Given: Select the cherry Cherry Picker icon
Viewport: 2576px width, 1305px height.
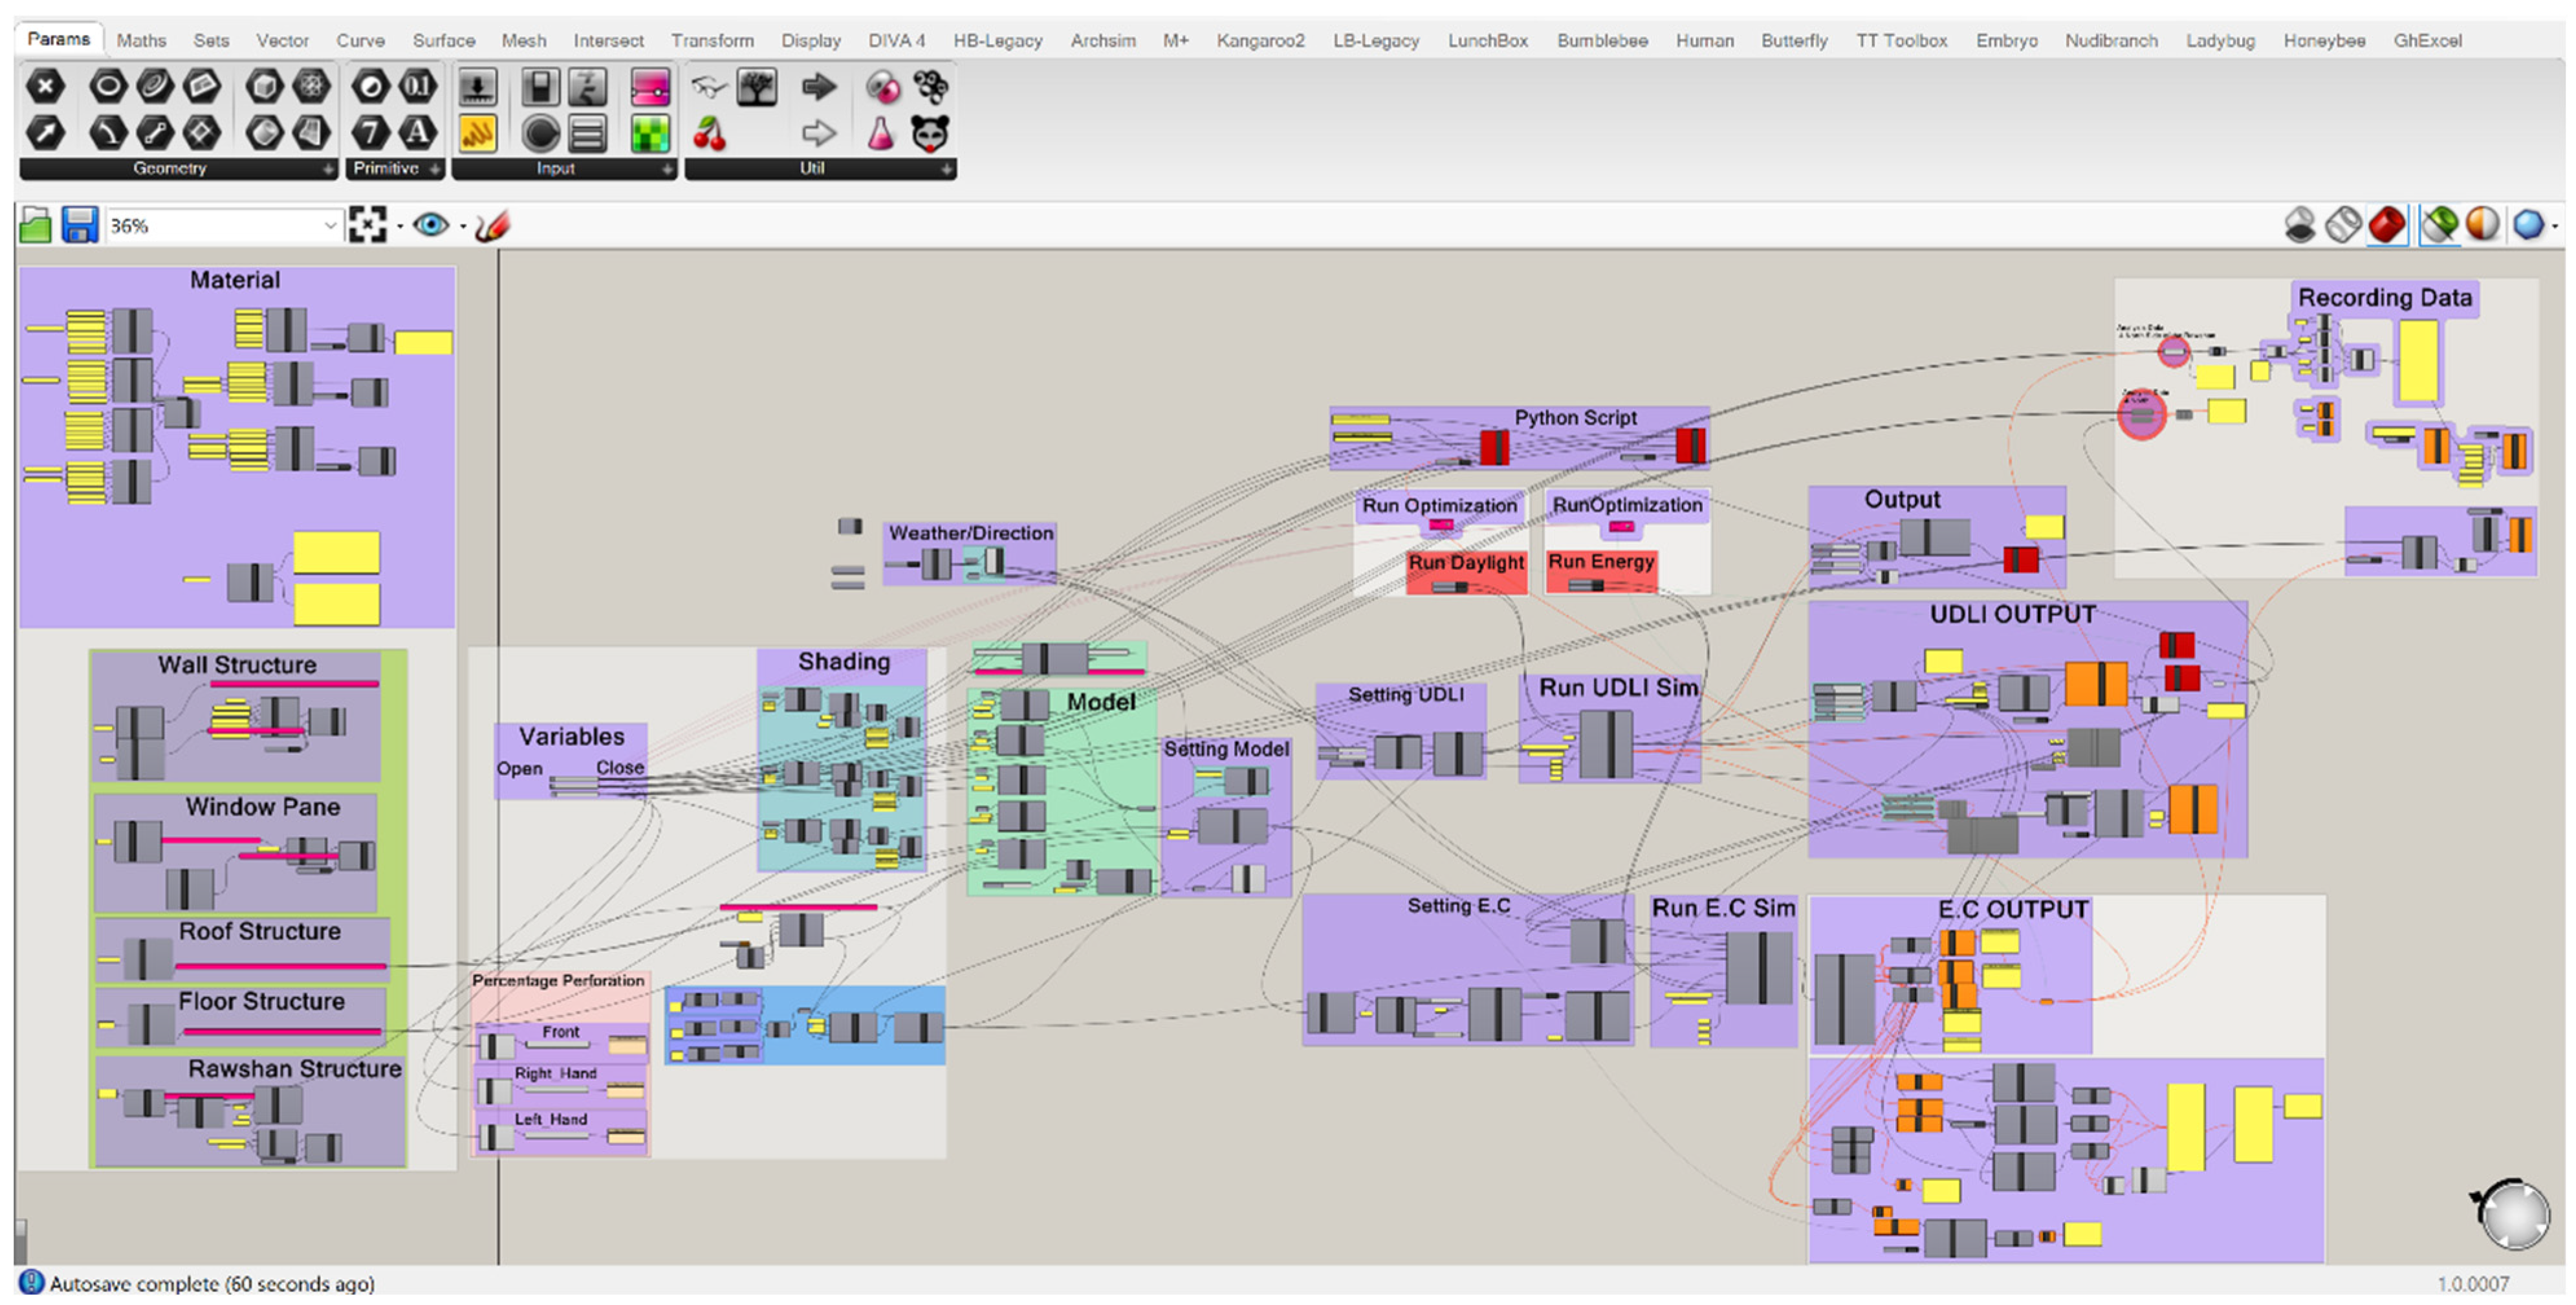Looking at the screenshot, I should pos(710,133).
